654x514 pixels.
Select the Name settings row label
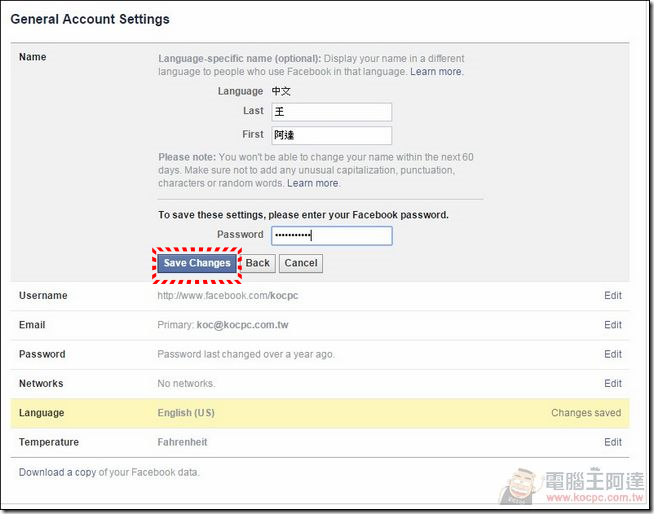click(x=33, y=57)
